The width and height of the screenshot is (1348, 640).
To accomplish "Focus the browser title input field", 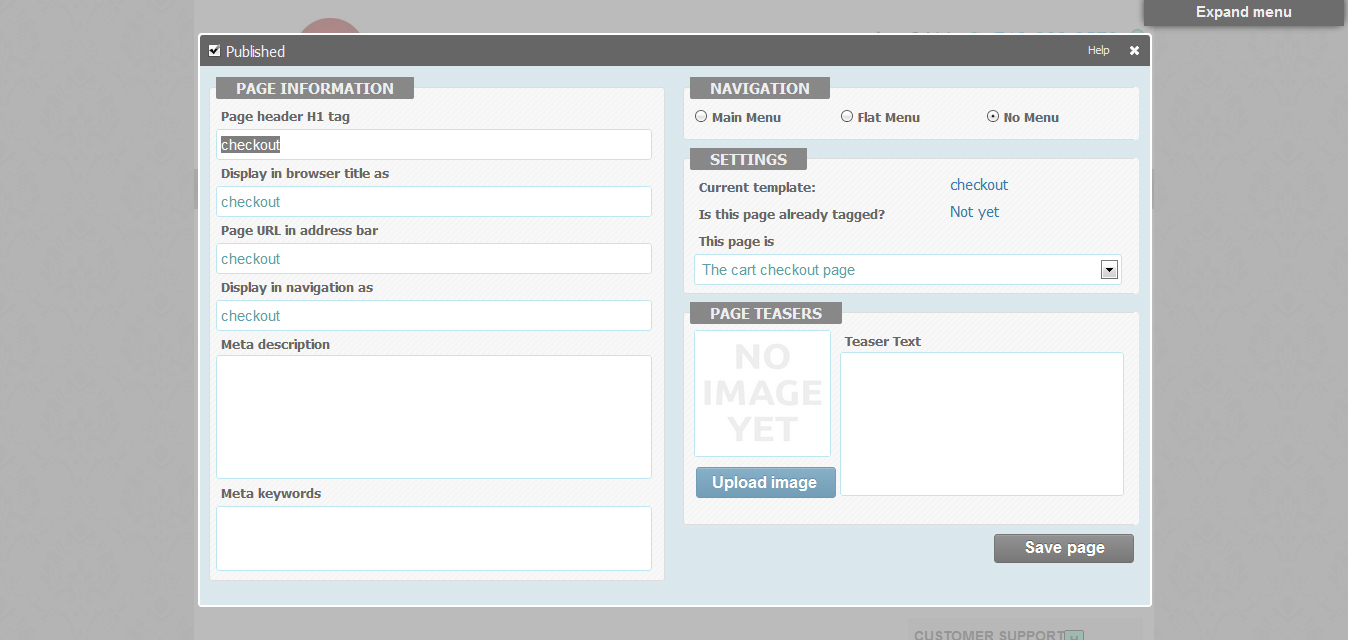I will [x=434, y=202].
